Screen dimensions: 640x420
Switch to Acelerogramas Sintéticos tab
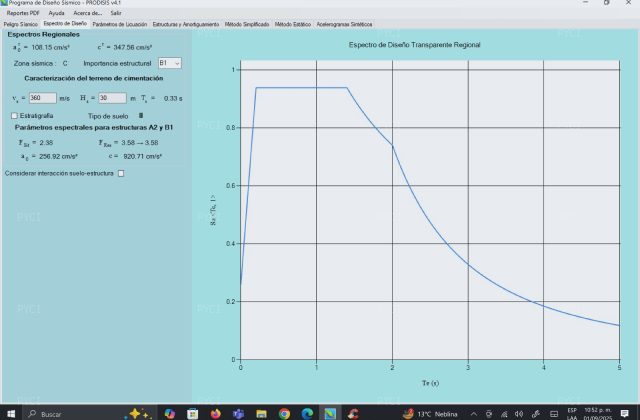coord(344,24)
